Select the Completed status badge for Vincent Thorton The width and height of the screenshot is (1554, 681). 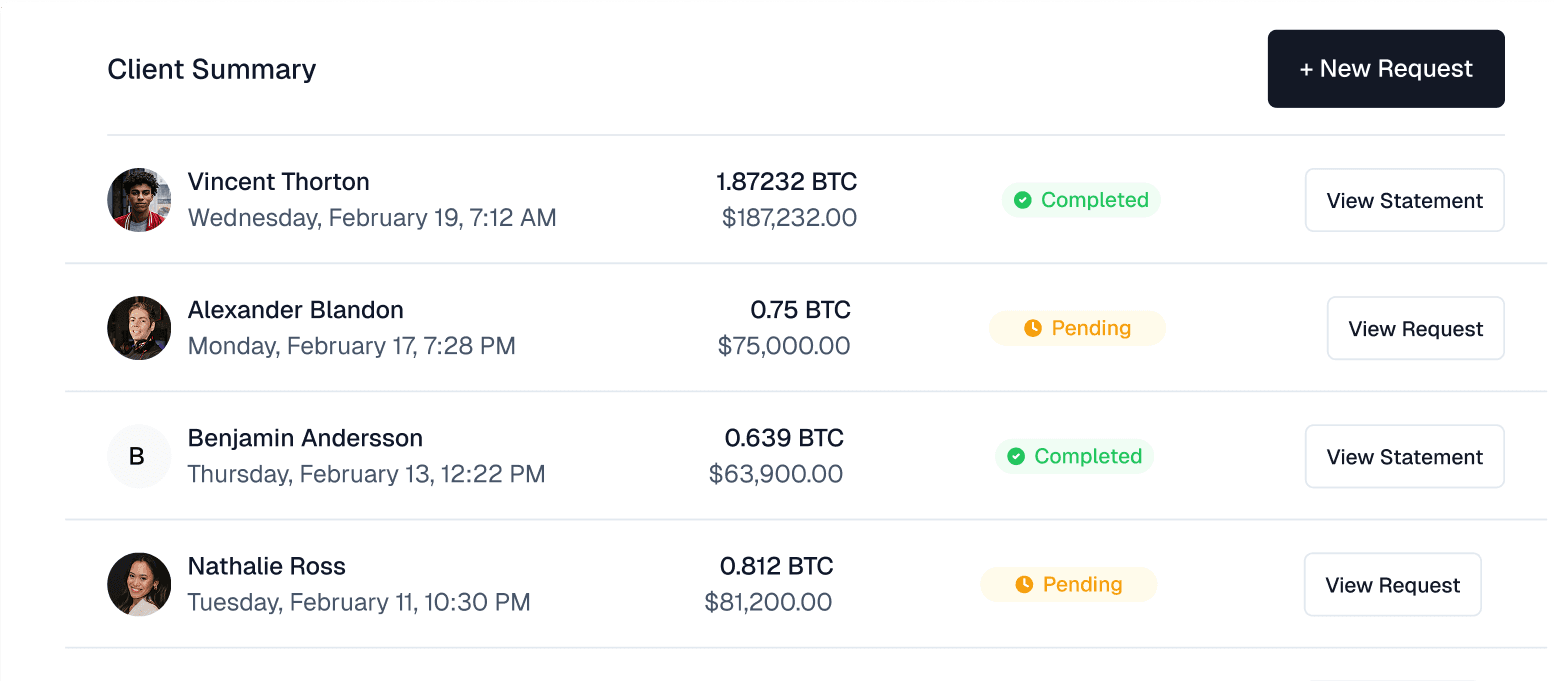[1081, 200]
